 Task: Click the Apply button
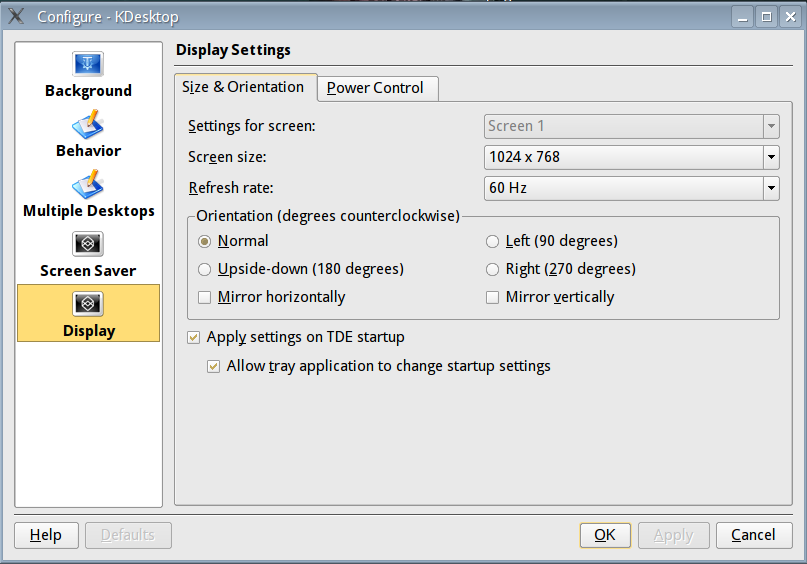tap(674, 535)
